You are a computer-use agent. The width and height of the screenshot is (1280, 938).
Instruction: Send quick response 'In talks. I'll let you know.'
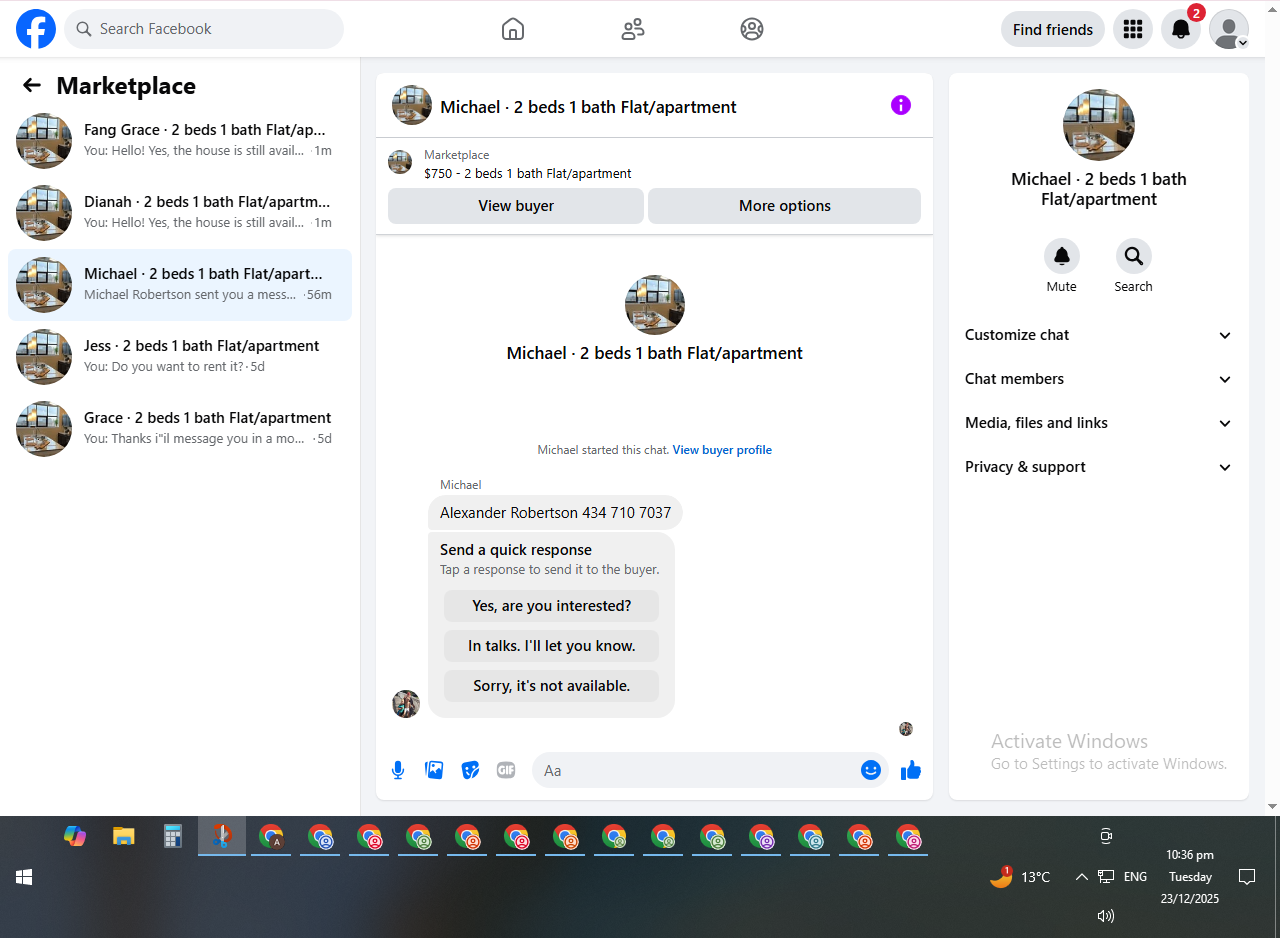[x=552, y=646]
